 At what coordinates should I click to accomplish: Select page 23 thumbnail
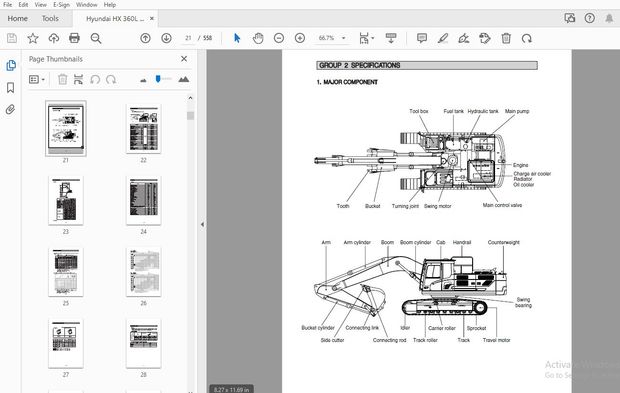pos(66,200)
